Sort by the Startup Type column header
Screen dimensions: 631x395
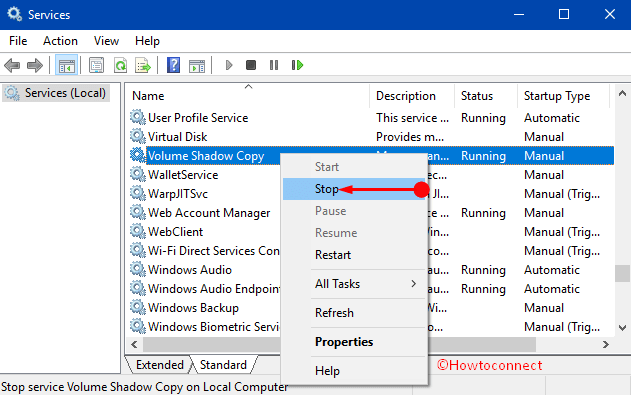click(563, 96)
